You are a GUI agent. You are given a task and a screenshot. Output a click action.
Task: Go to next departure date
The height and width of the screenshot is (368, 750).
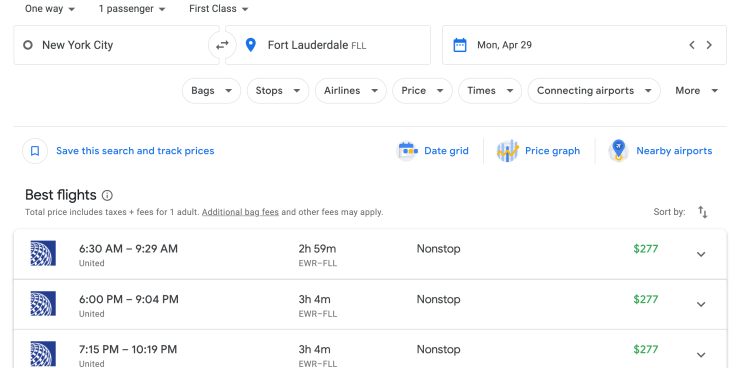click(x=709, y=45)
